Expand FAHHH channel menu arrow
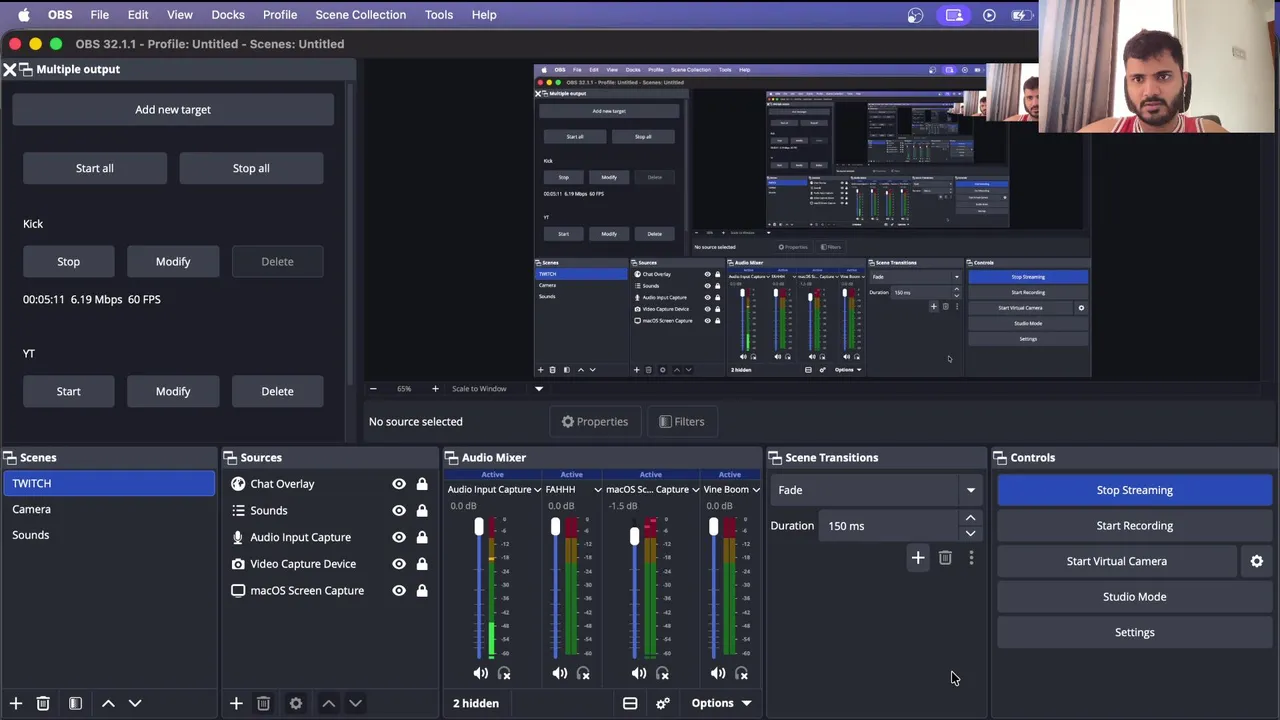Screen dimensions: 1280x720 (598, 490)
